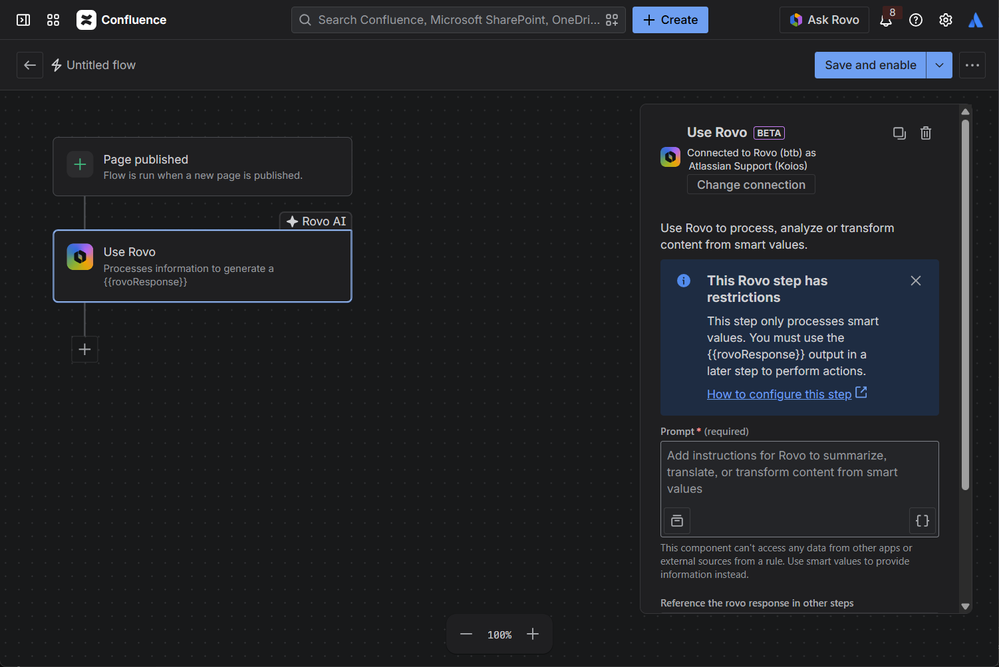The width and height of the screenshot is (999, 667).
Task: Click the Rovo connection logo in panel
Action: (x=670, y=157)
